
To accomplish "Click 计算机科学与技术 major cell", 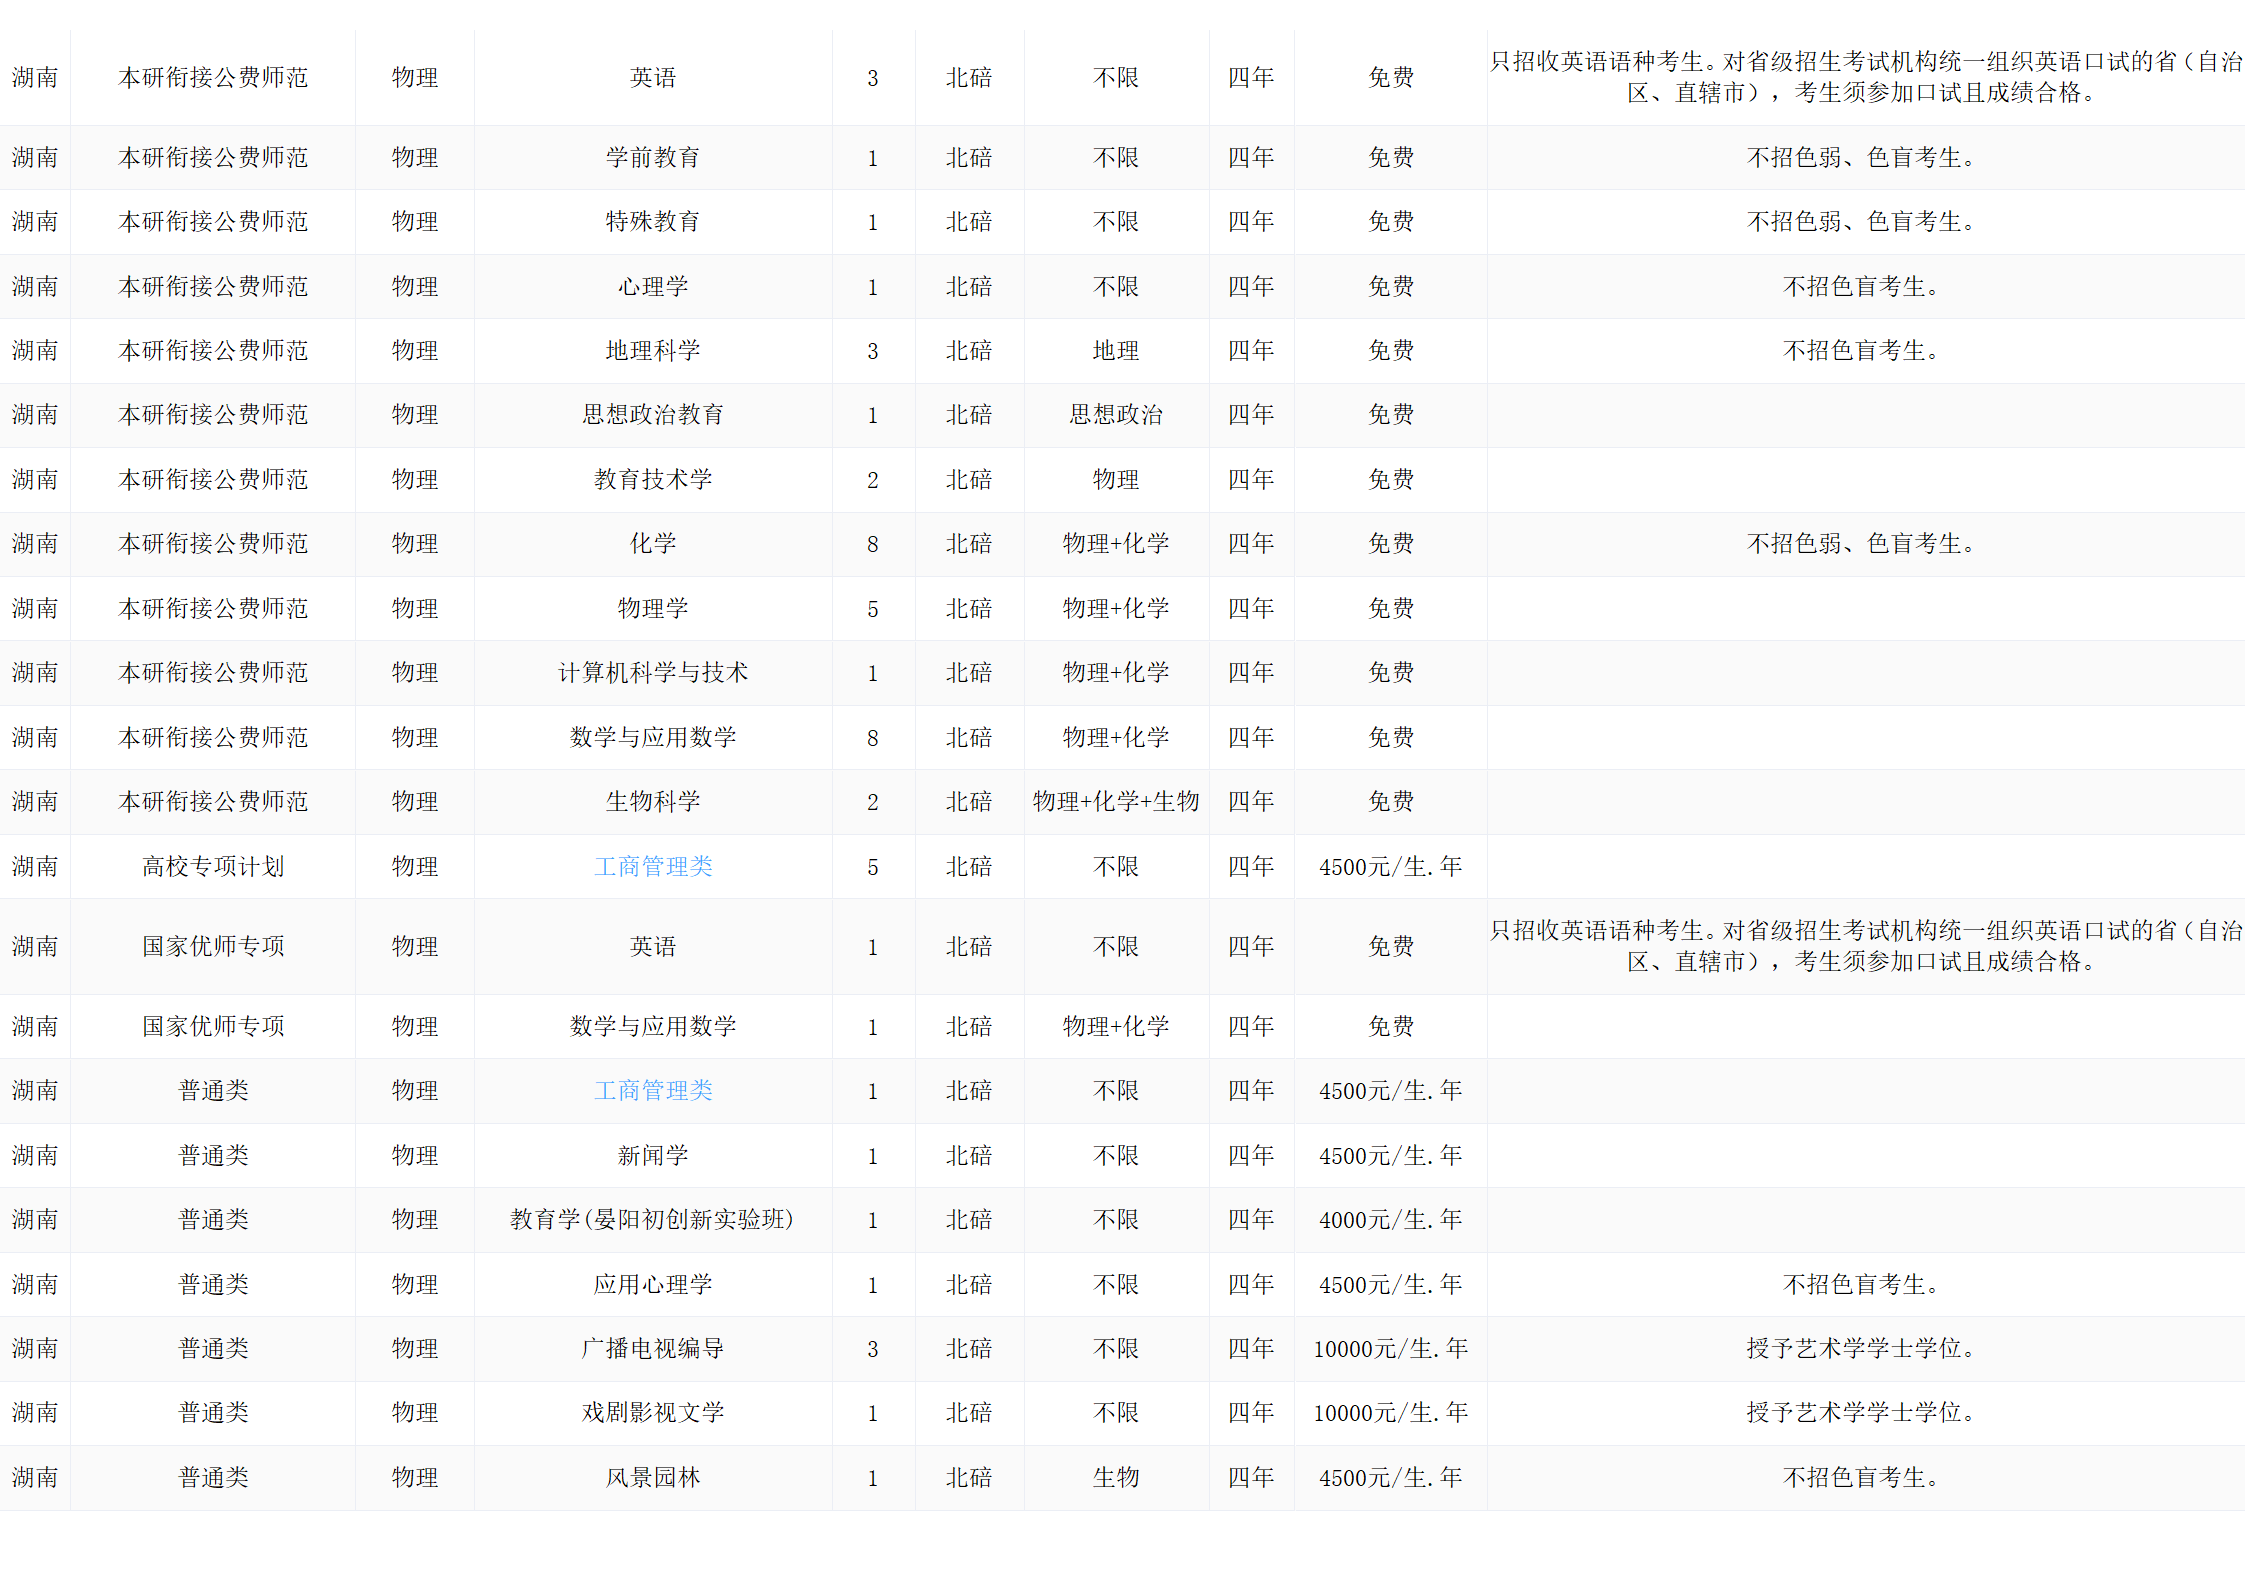I will 653,672.
